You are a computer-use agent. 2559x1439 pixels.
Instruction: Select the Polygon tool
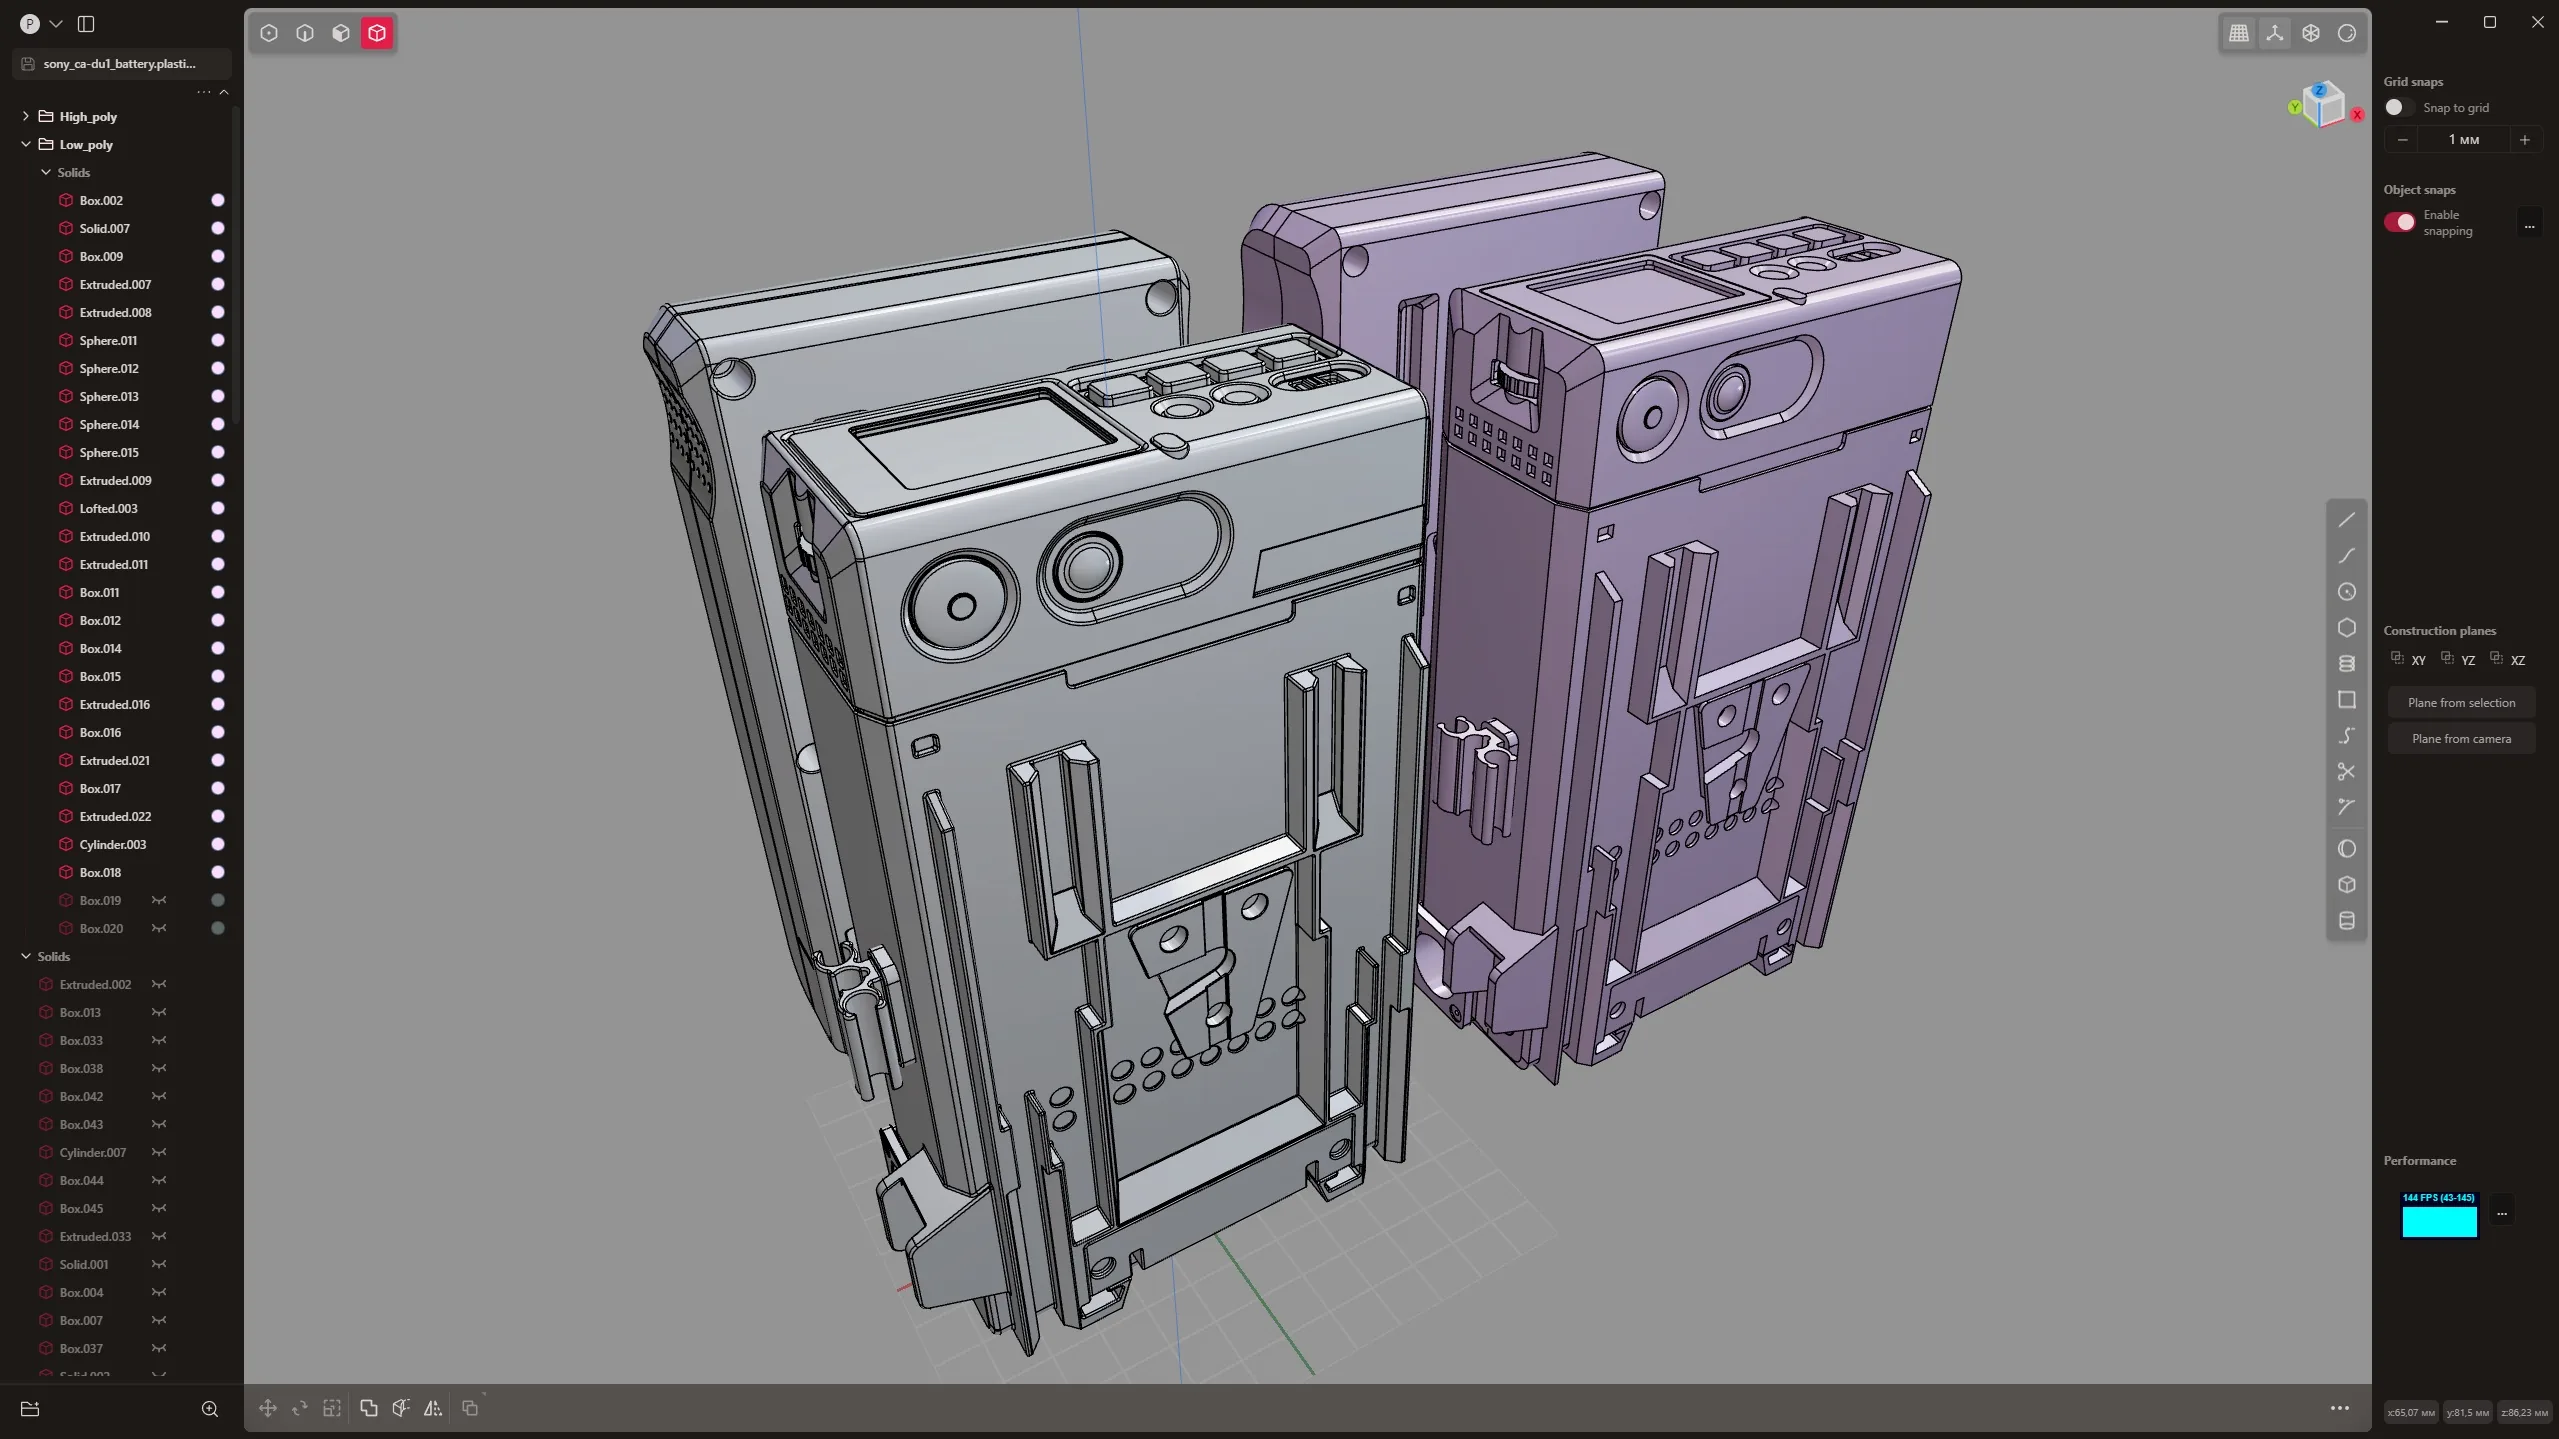2347,628
